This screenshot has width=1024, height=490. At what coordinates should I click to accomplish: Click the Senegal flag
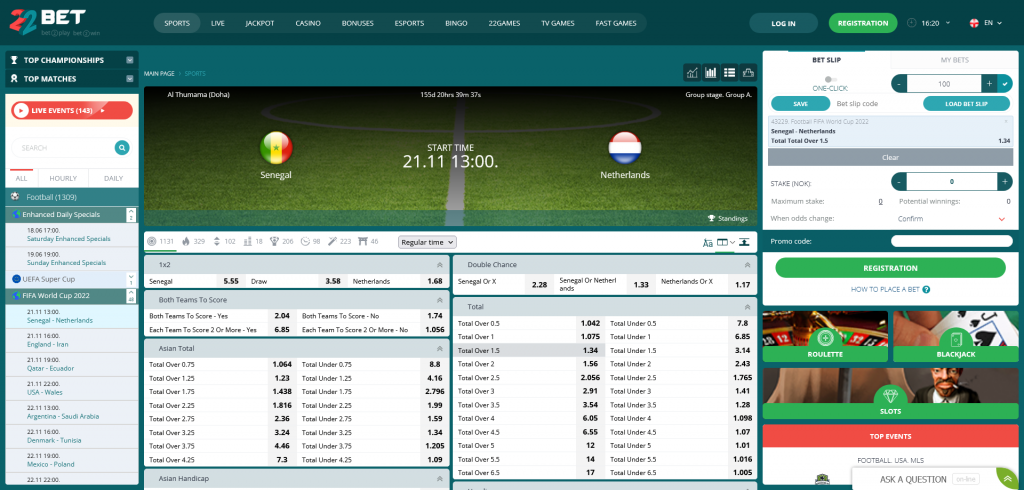276,148
